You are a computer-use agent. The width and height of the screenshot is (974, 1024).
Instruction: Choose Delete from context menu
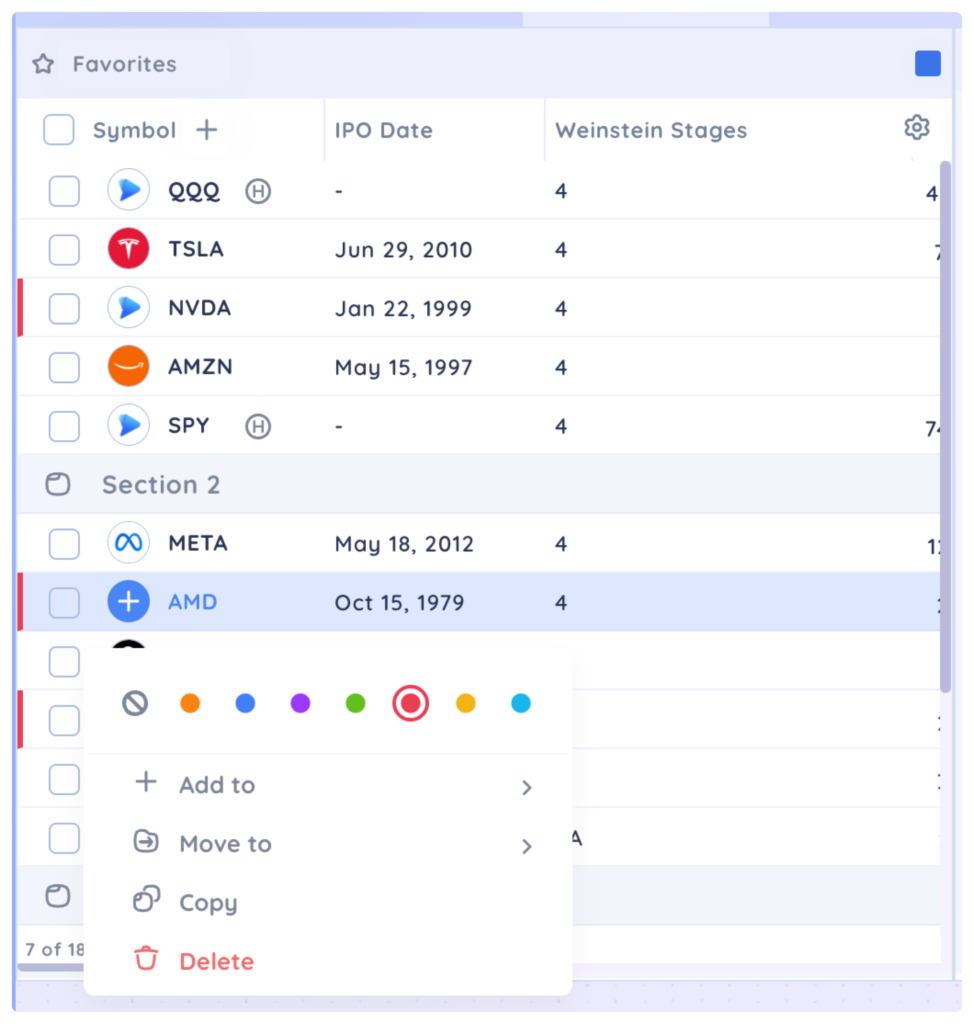328,961
